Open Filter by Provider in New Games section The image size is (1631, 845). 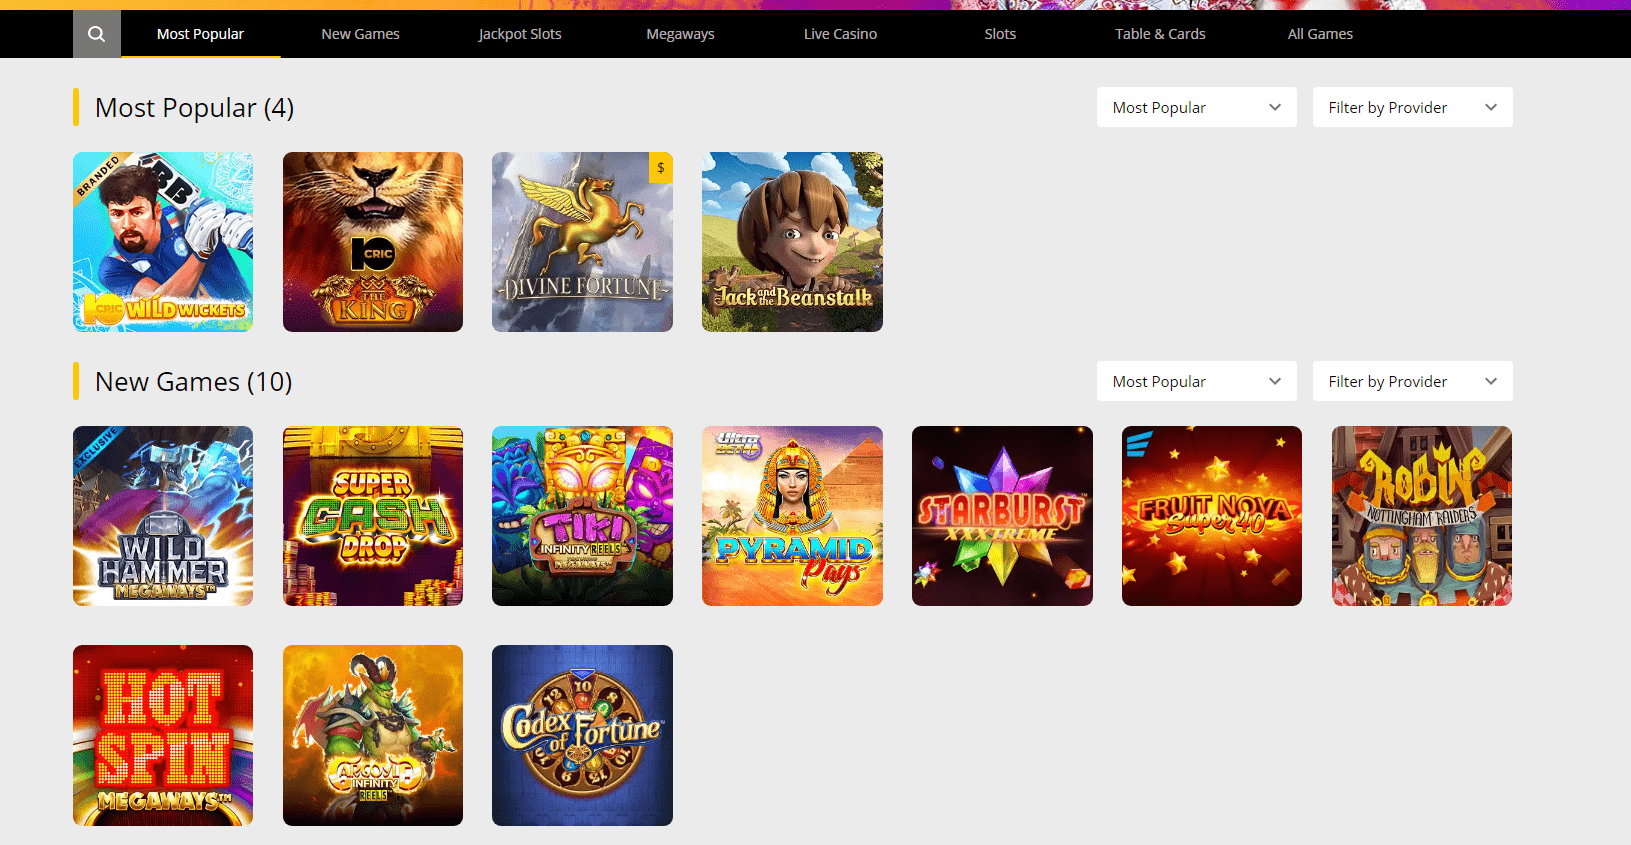click(1412, 381)
